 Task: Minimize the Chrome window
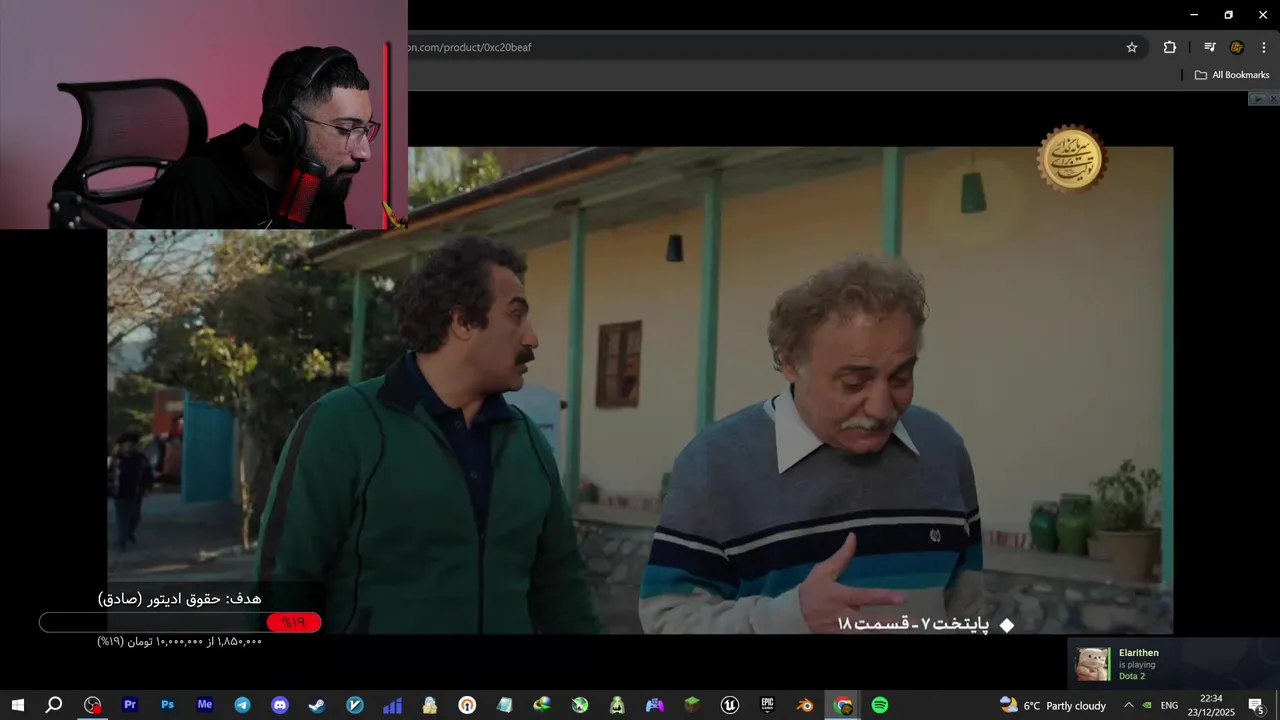(x=1194, y=15)
